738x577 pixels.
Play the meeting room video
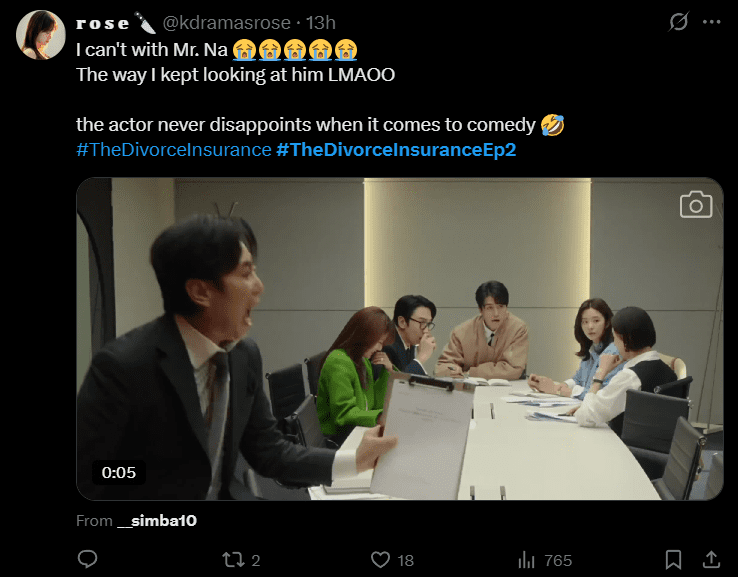(399, 338)
